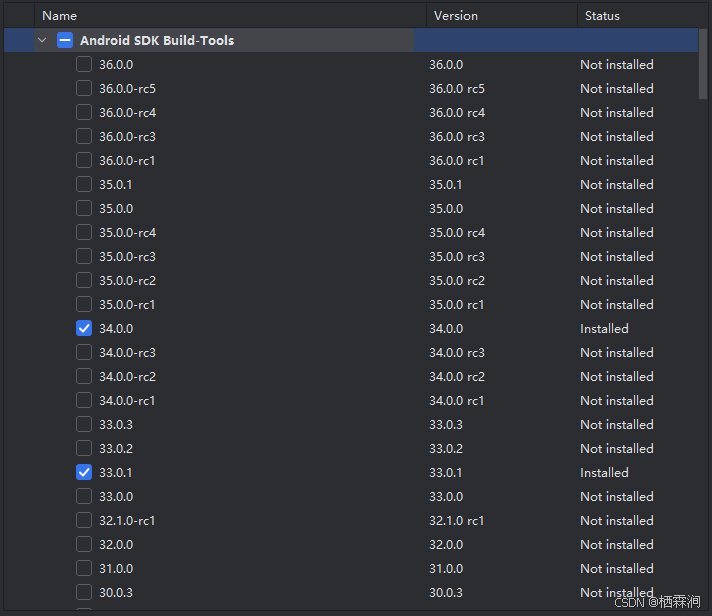Click the name text 34.0.0
The image size is (712, 616).
[116, 329]
